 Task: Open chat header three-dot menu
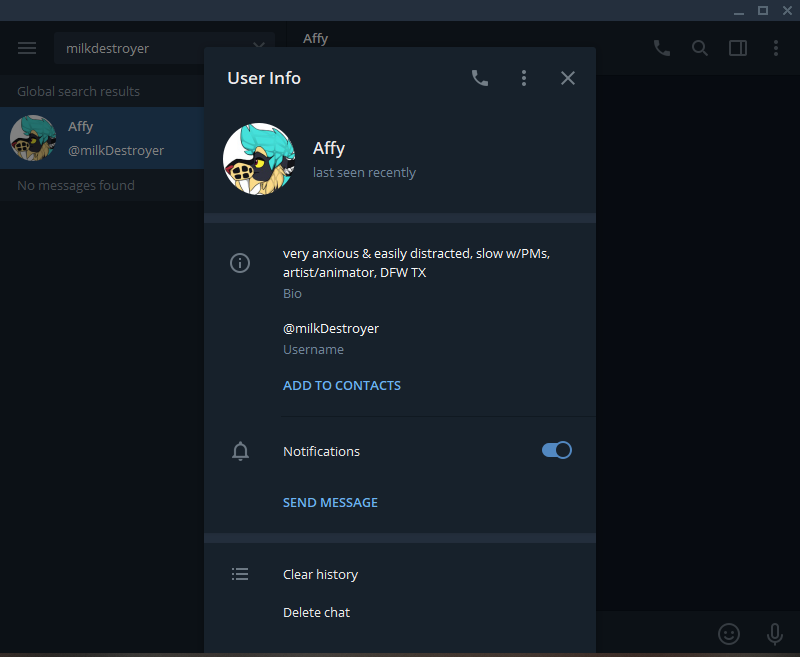click(x=776, y=48)
